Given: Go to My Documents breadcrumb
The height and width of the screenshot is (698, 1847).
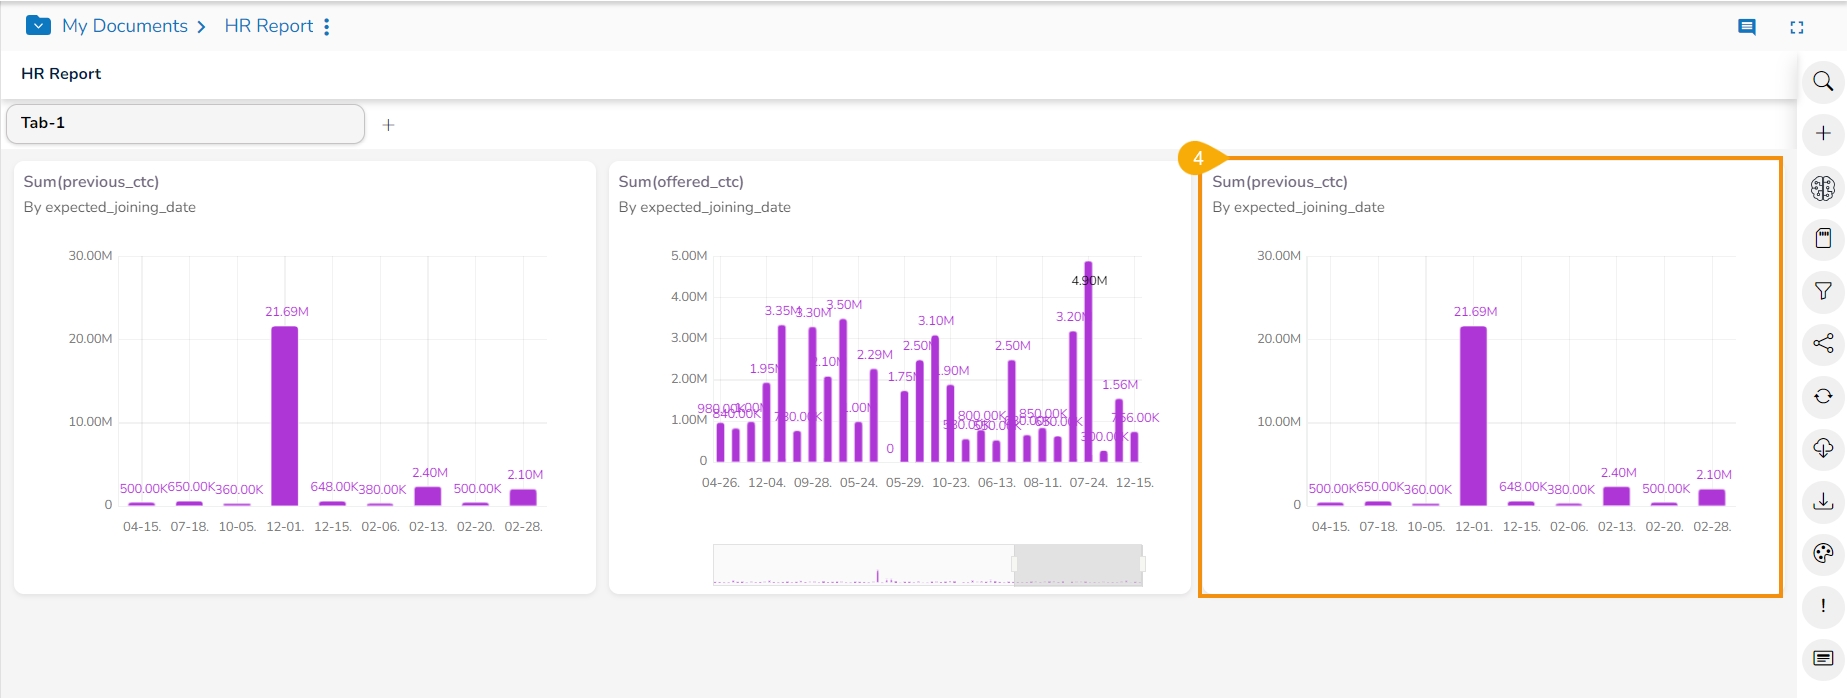Looking at the screenshot, I should (125, 26).
